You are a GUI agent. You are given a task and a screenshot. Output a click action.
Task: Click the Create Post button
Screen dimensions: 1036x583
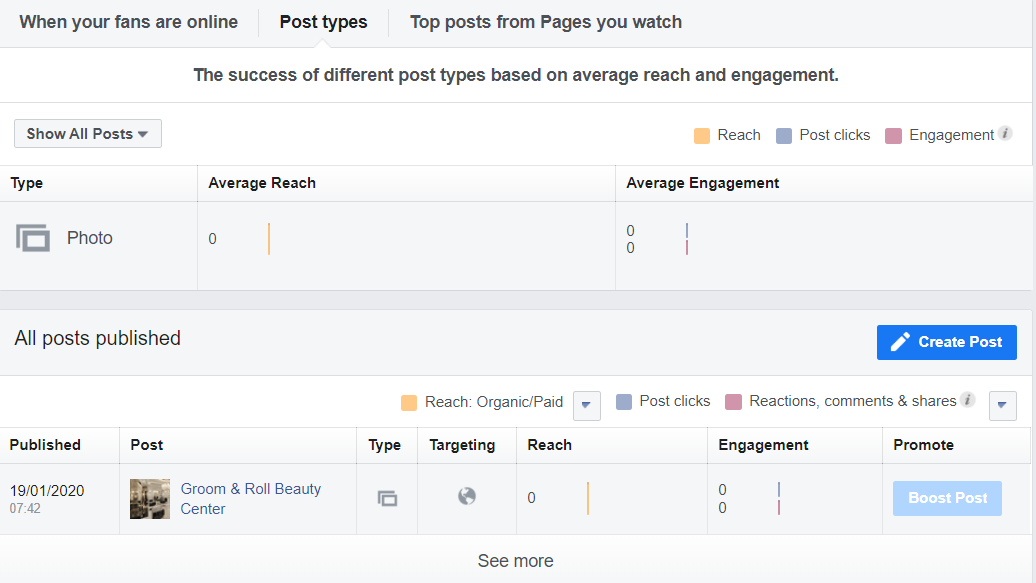tap(946, 342)
